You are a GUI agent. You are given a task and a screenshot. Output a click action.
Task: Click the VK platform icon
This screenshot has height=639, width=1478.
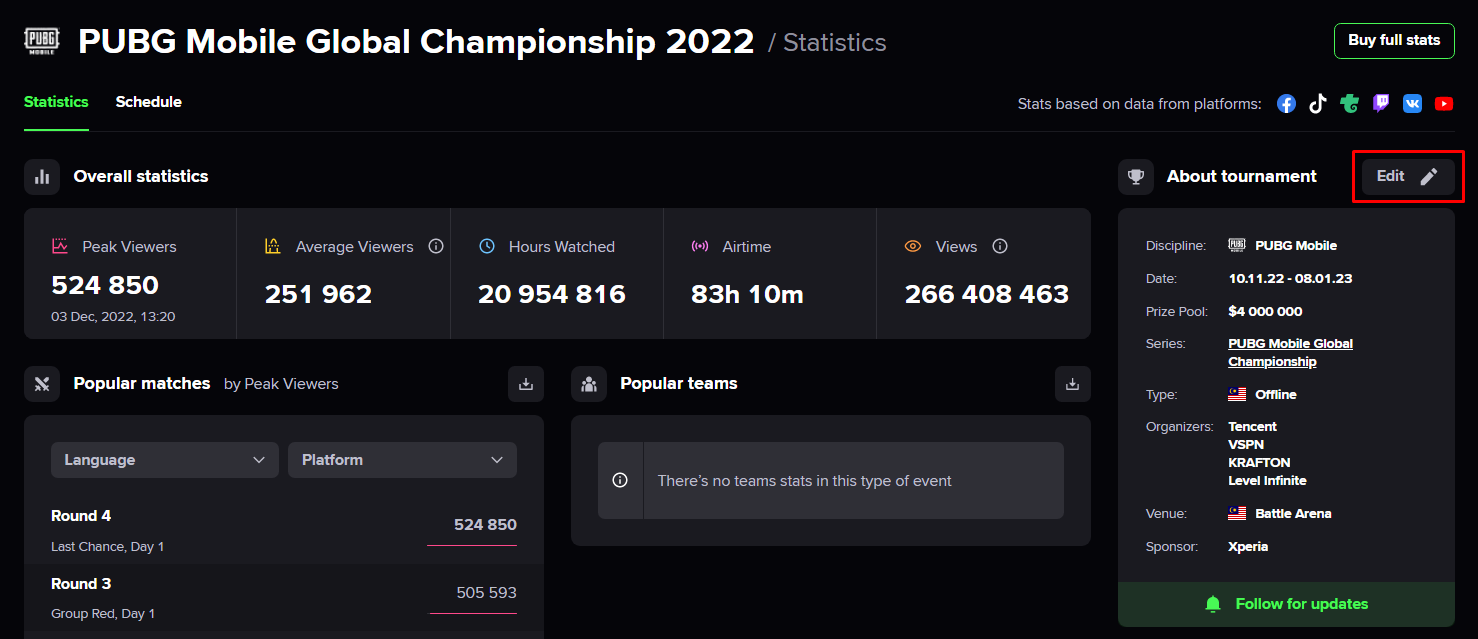[1412, 103]
